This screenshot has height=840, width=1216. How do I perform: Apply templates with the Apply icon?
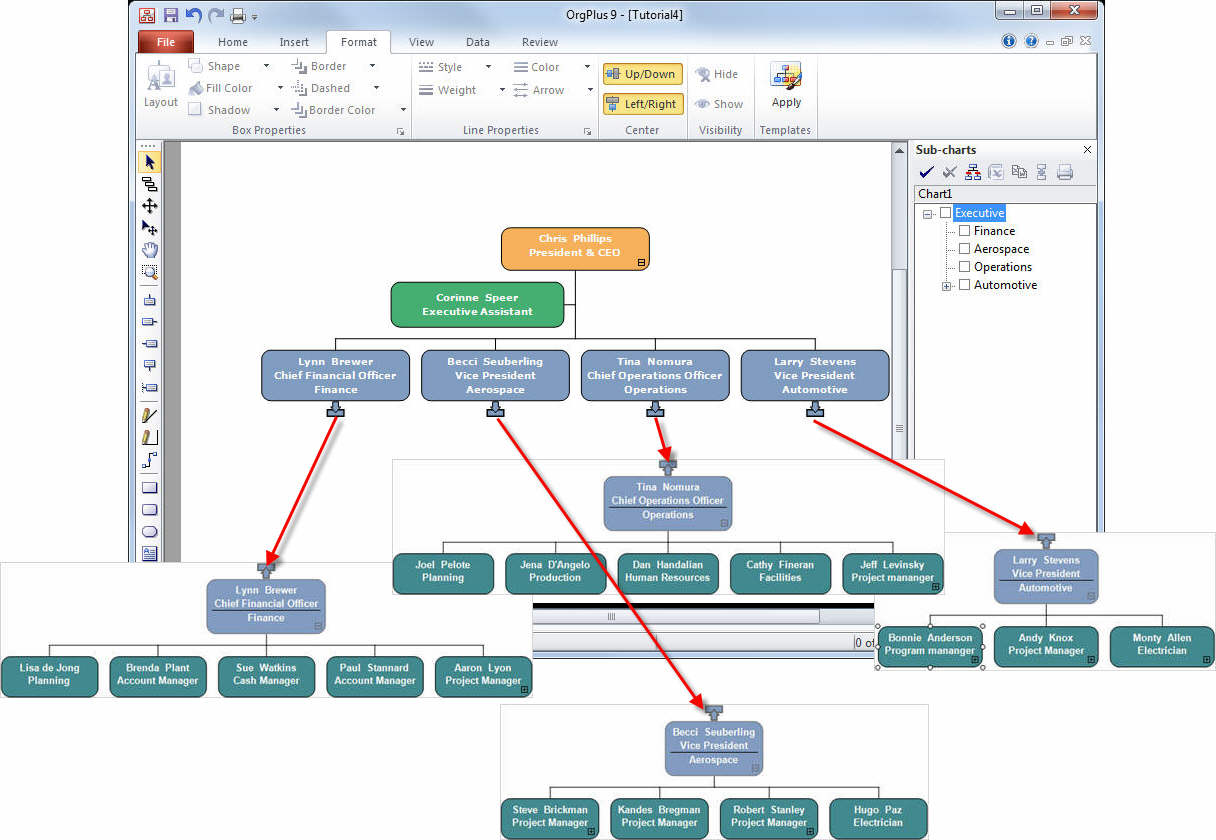coord(786,85)
